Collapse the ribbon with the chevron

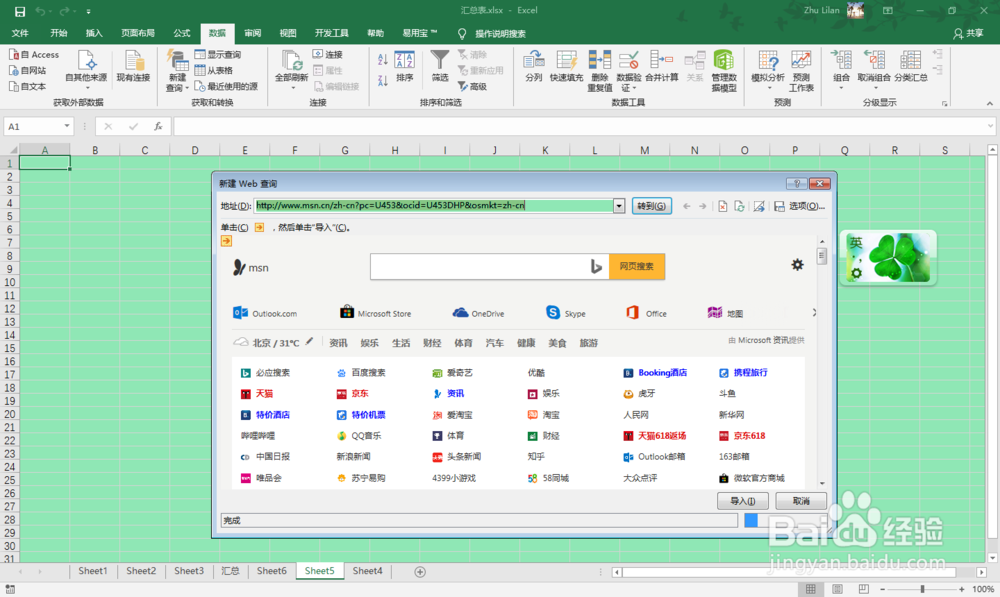click(989, 103)
